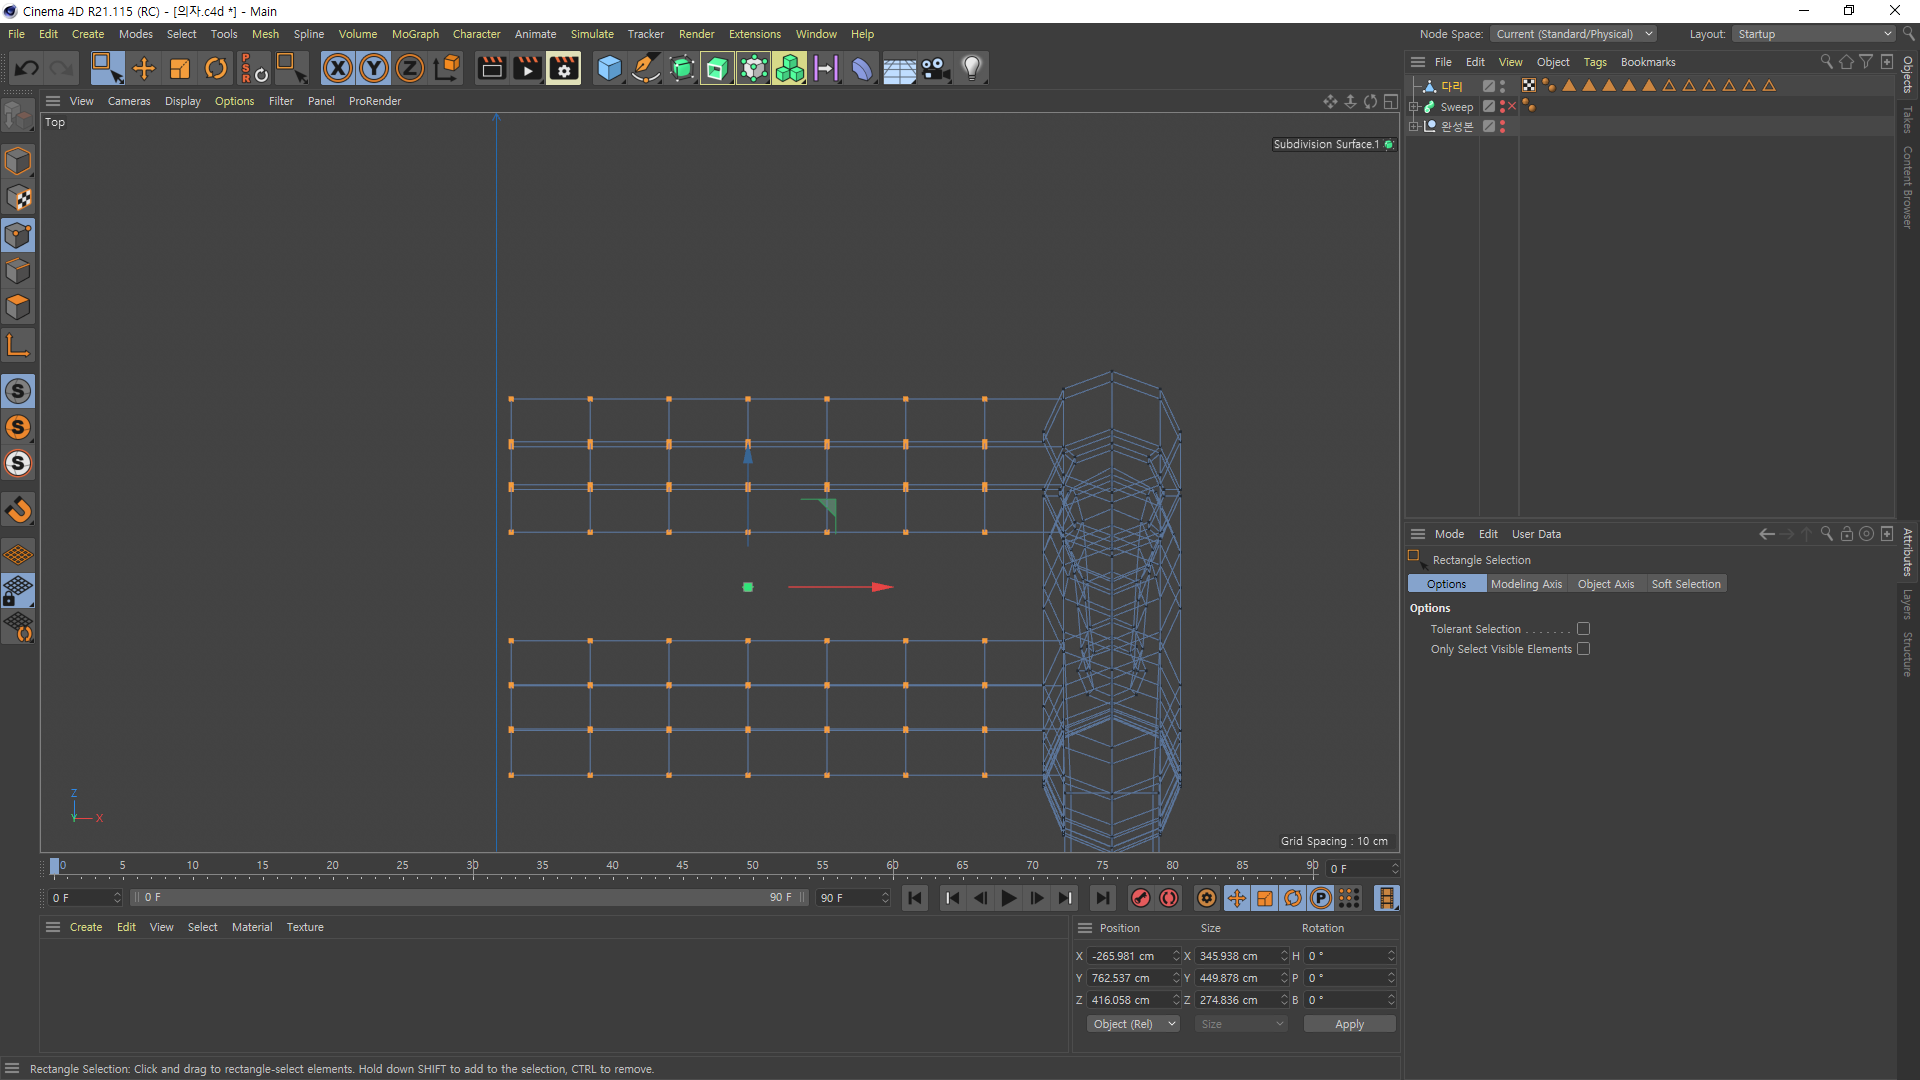
Task: Click frame 45 on the timeline ruler
Action: (x=682, y=866)
